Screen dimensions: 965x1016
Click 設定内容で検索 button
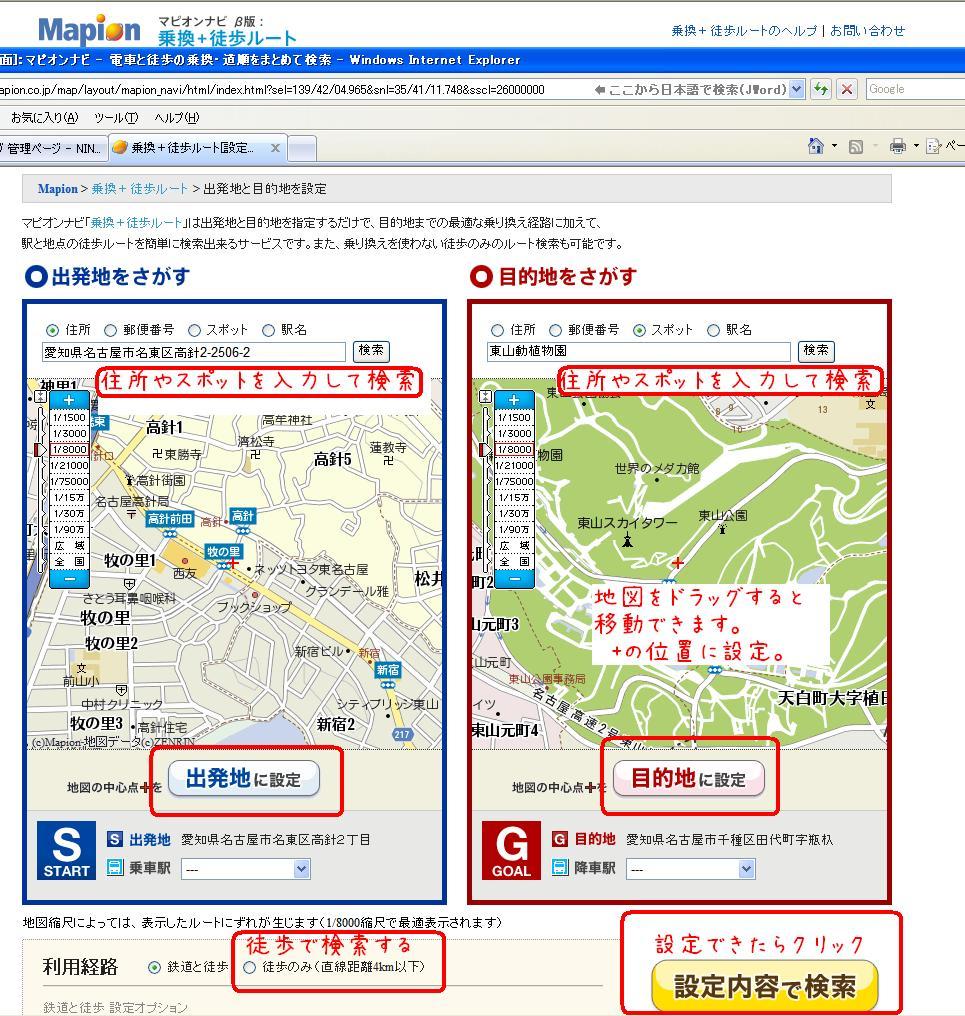point(765,986)
